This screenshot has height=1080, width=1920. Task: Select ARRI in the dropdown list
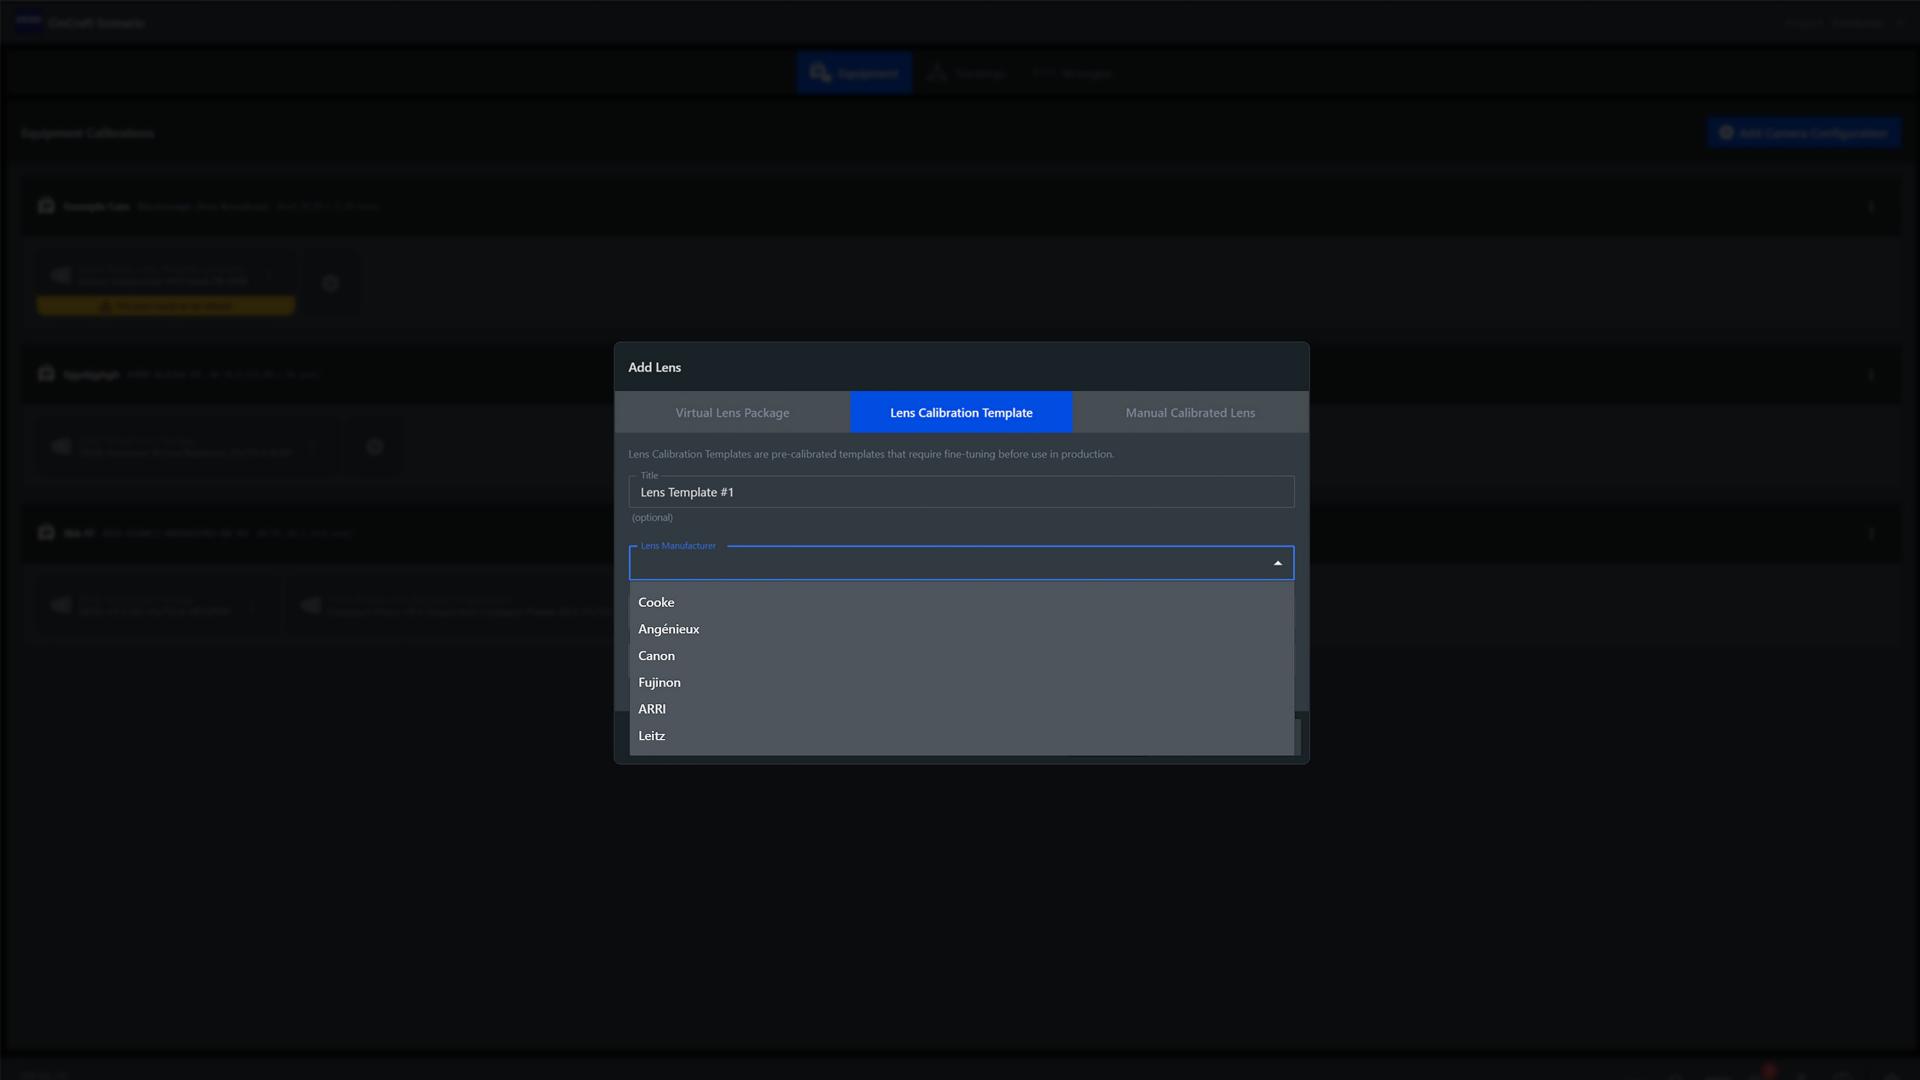click(x=961, y=709)
